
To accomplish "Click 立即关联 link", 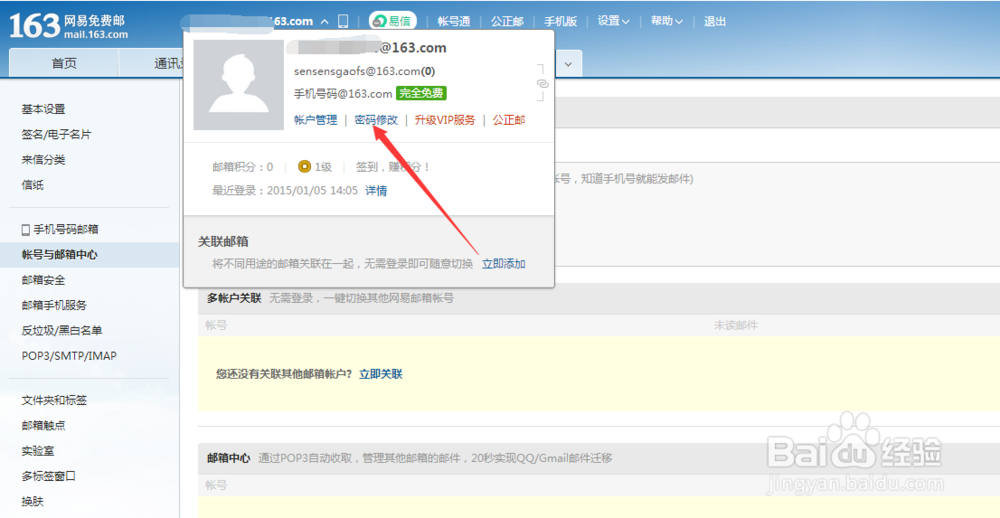I will [381, 374].
